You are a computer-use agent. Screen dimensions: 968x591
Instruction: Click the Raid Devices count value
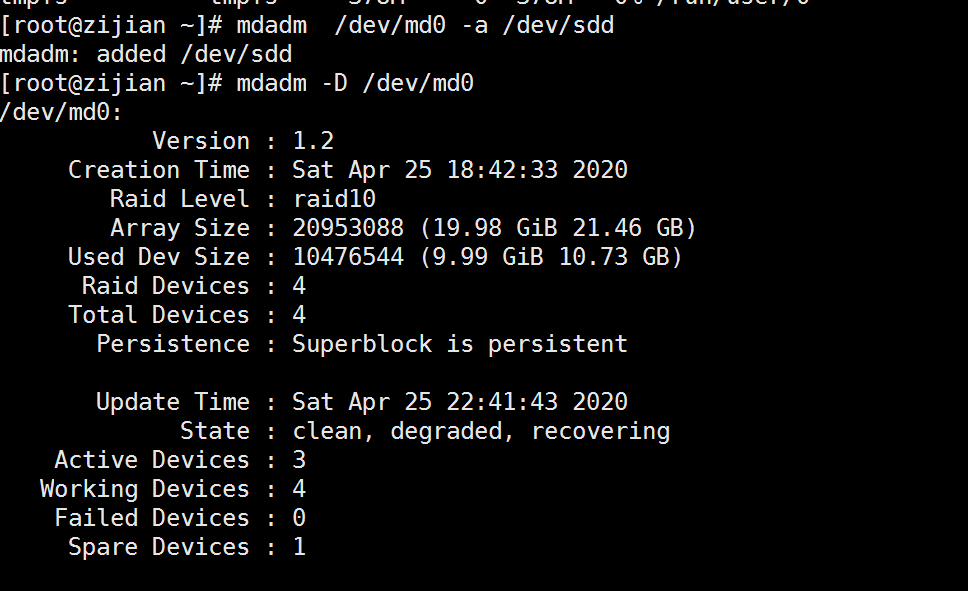[299, 286]
